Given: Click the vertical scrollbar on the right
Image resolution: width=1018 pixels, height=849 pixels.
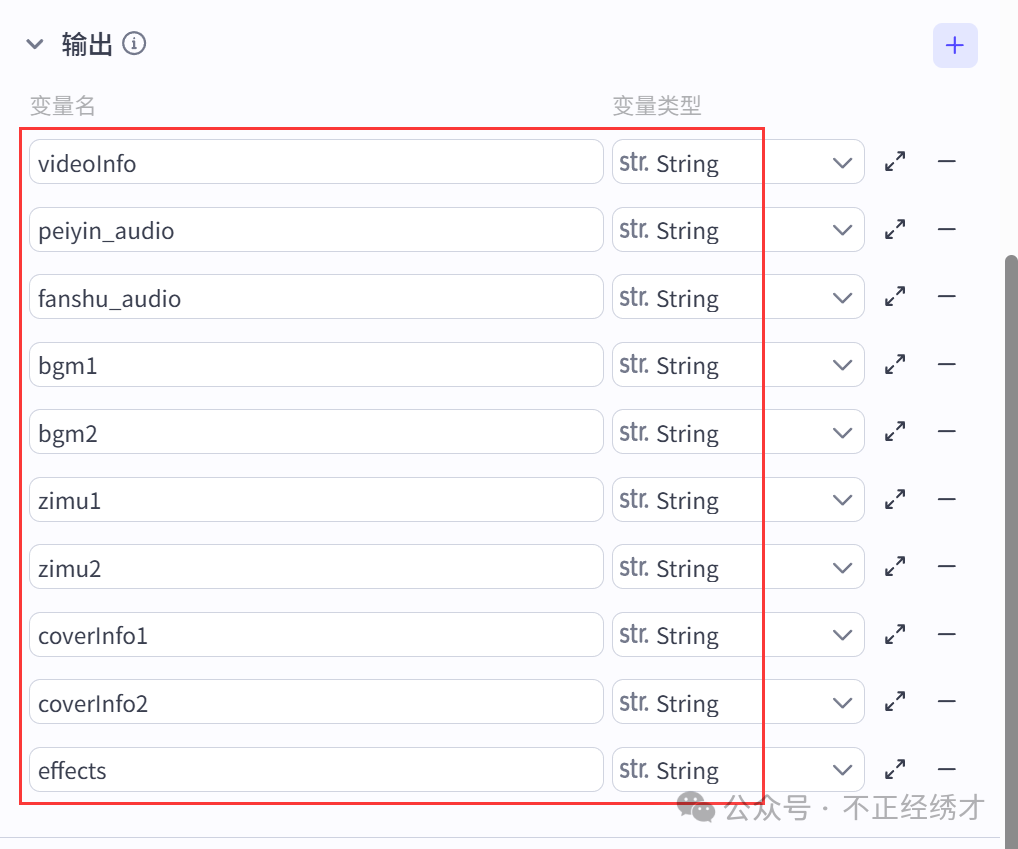Looking at the screenshot, I should [1011, 500].
